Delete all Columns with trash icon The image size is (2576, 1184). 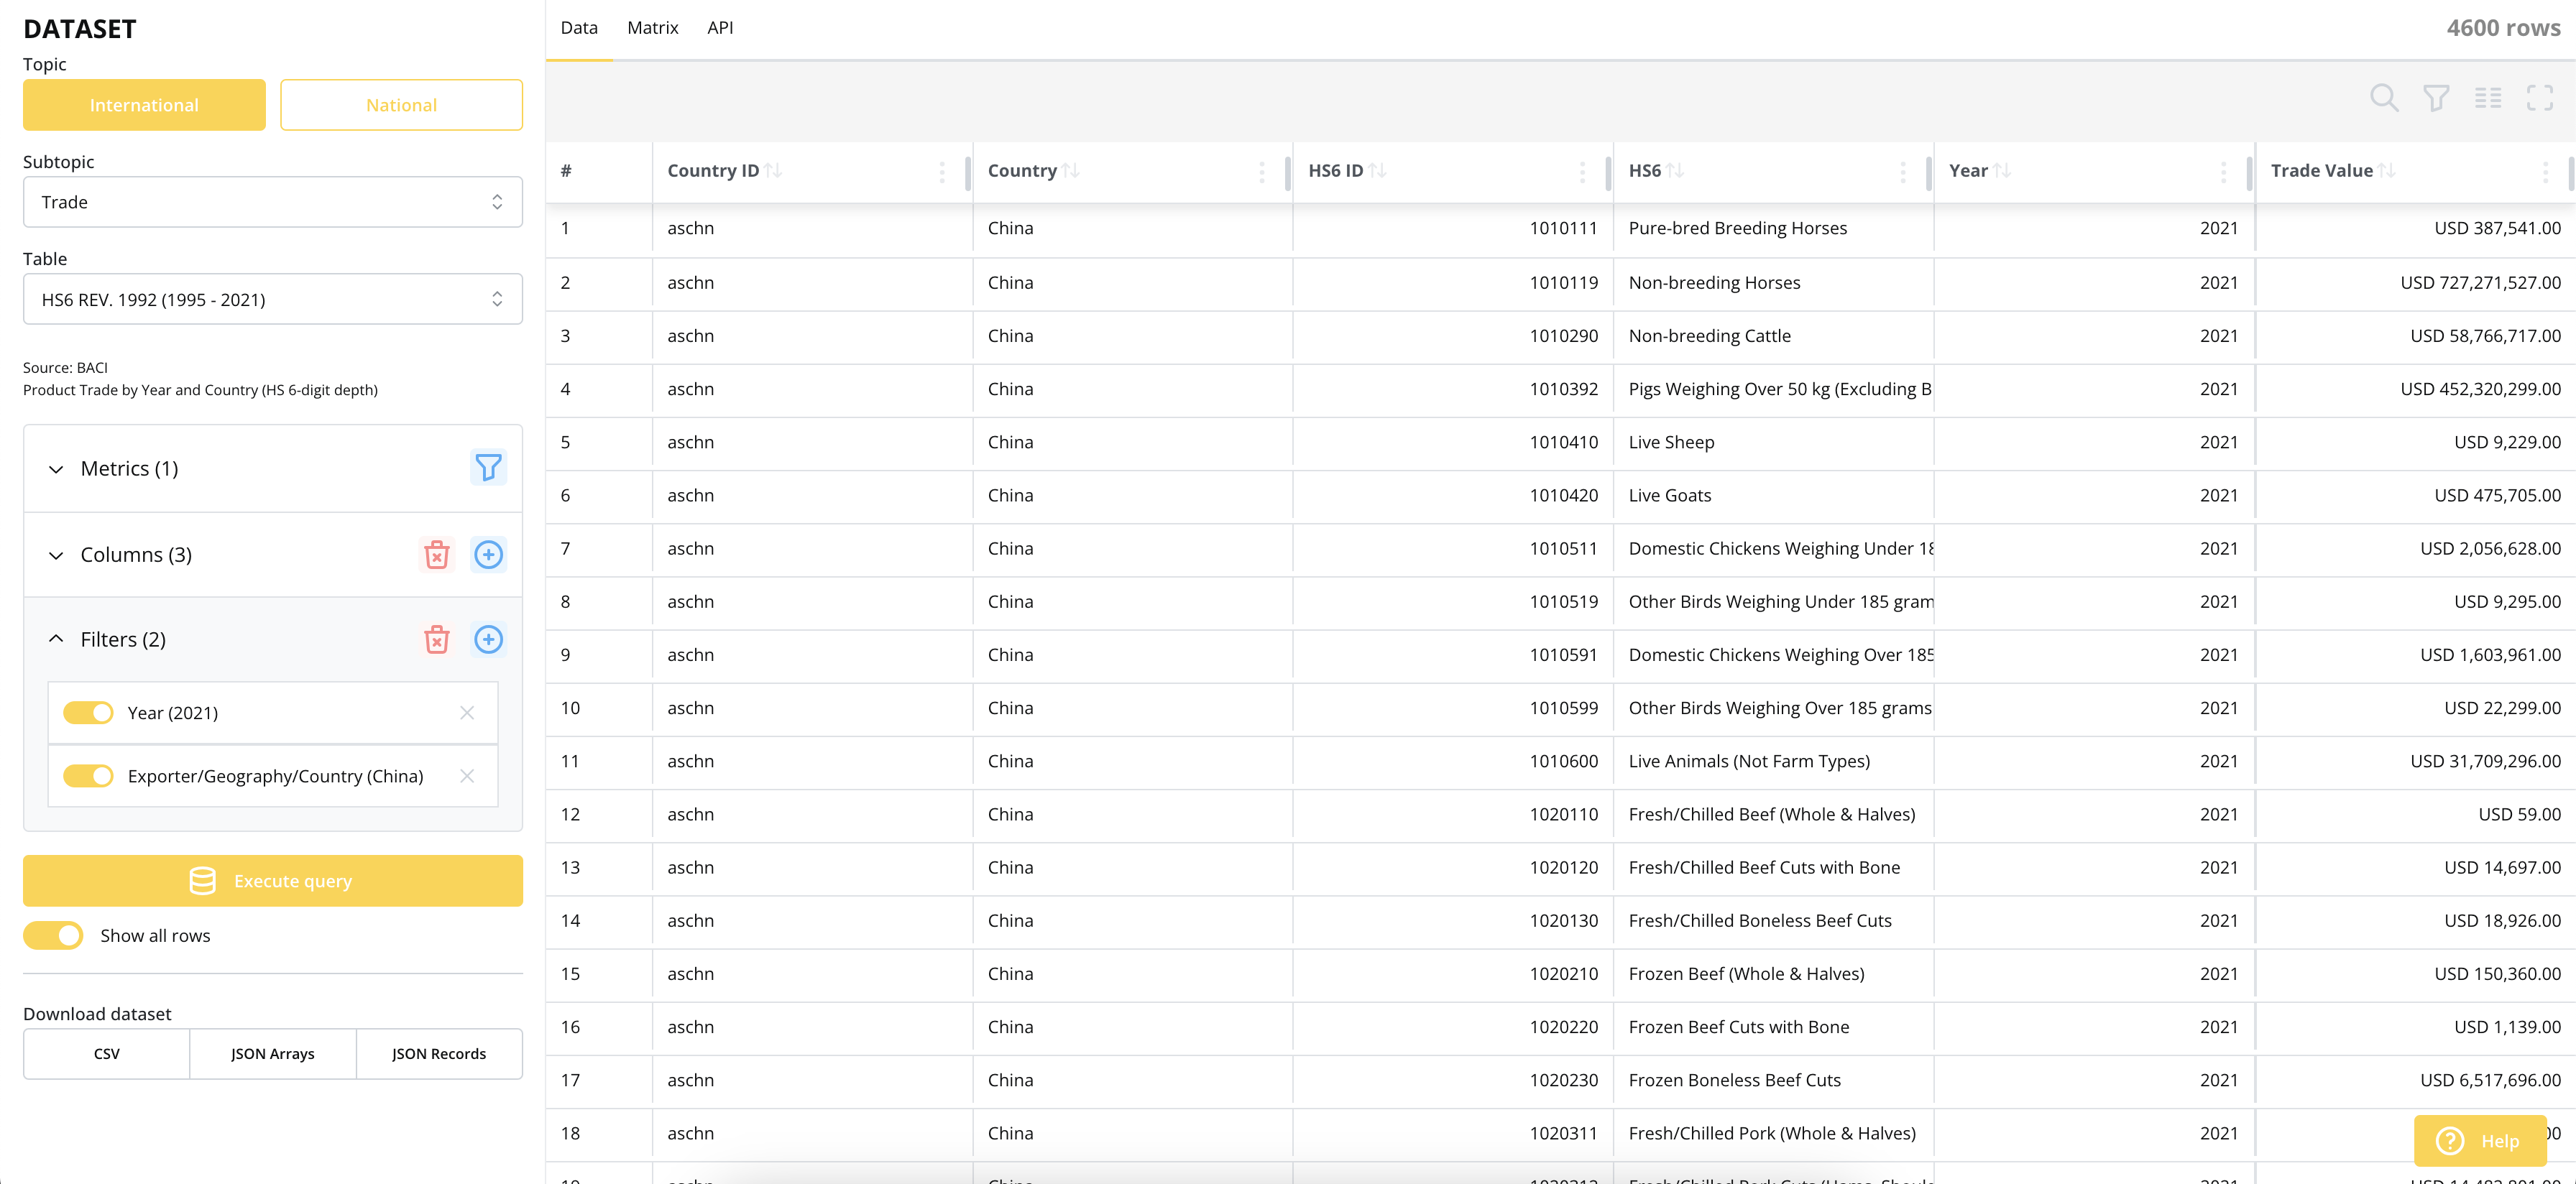pos(436,555)
